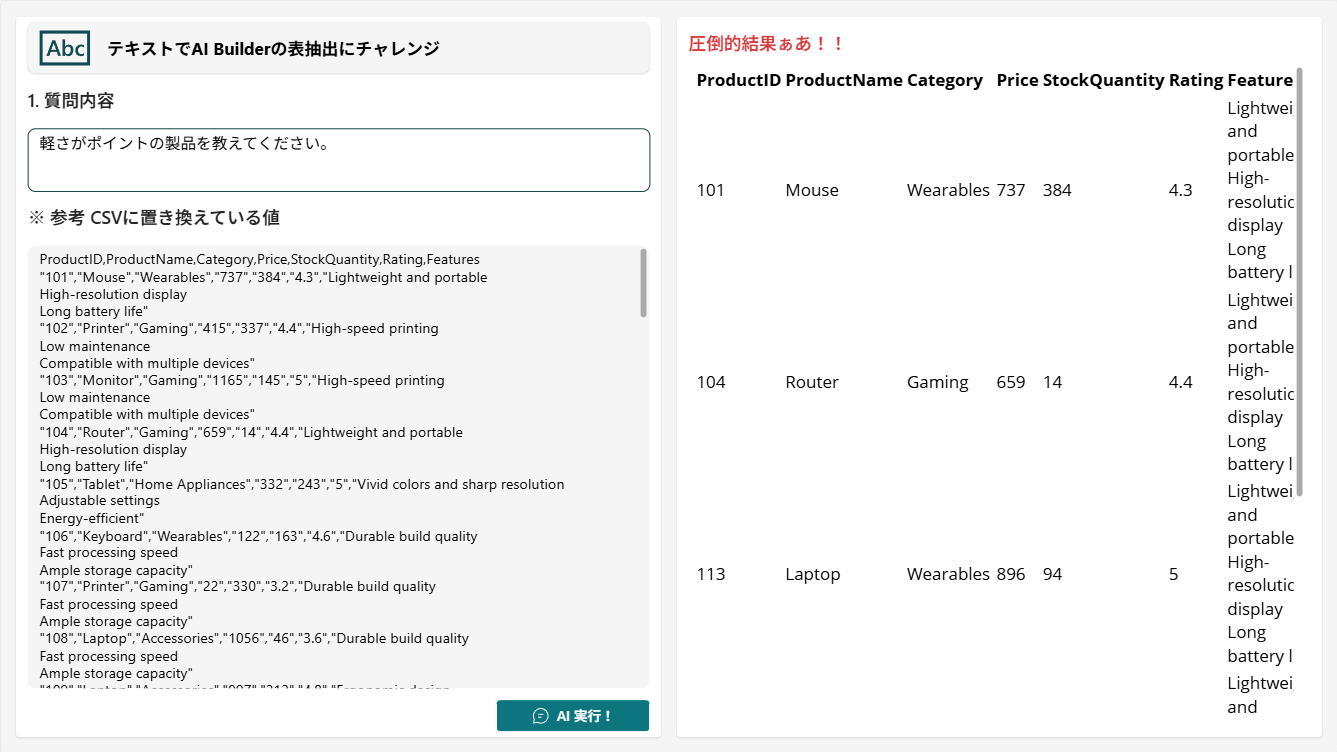Image resolution: width=1337 pixels, height=752 pixels.
Task: Click the Rating column header
Action: 1196,80
